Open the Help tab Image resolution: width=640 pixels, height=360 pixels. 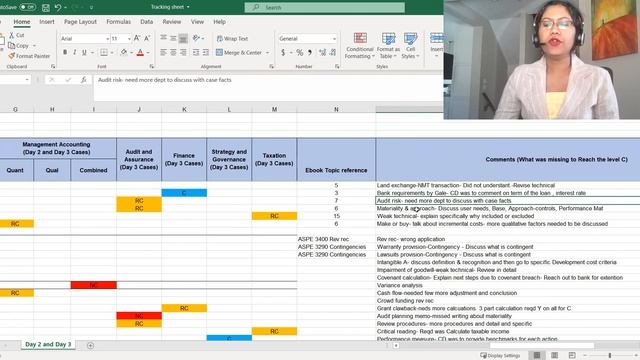point(219,22)
